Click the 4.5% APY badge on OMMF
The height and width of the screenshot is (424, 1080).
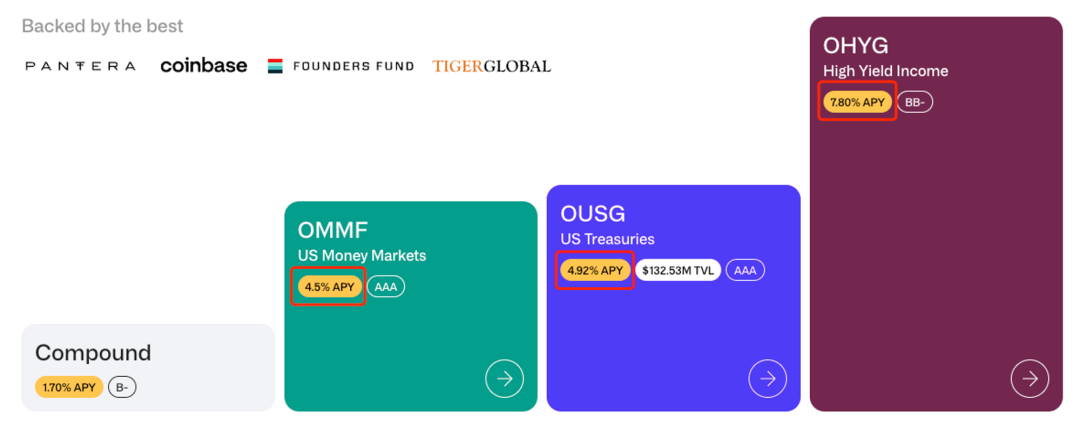tap(329, 286)
